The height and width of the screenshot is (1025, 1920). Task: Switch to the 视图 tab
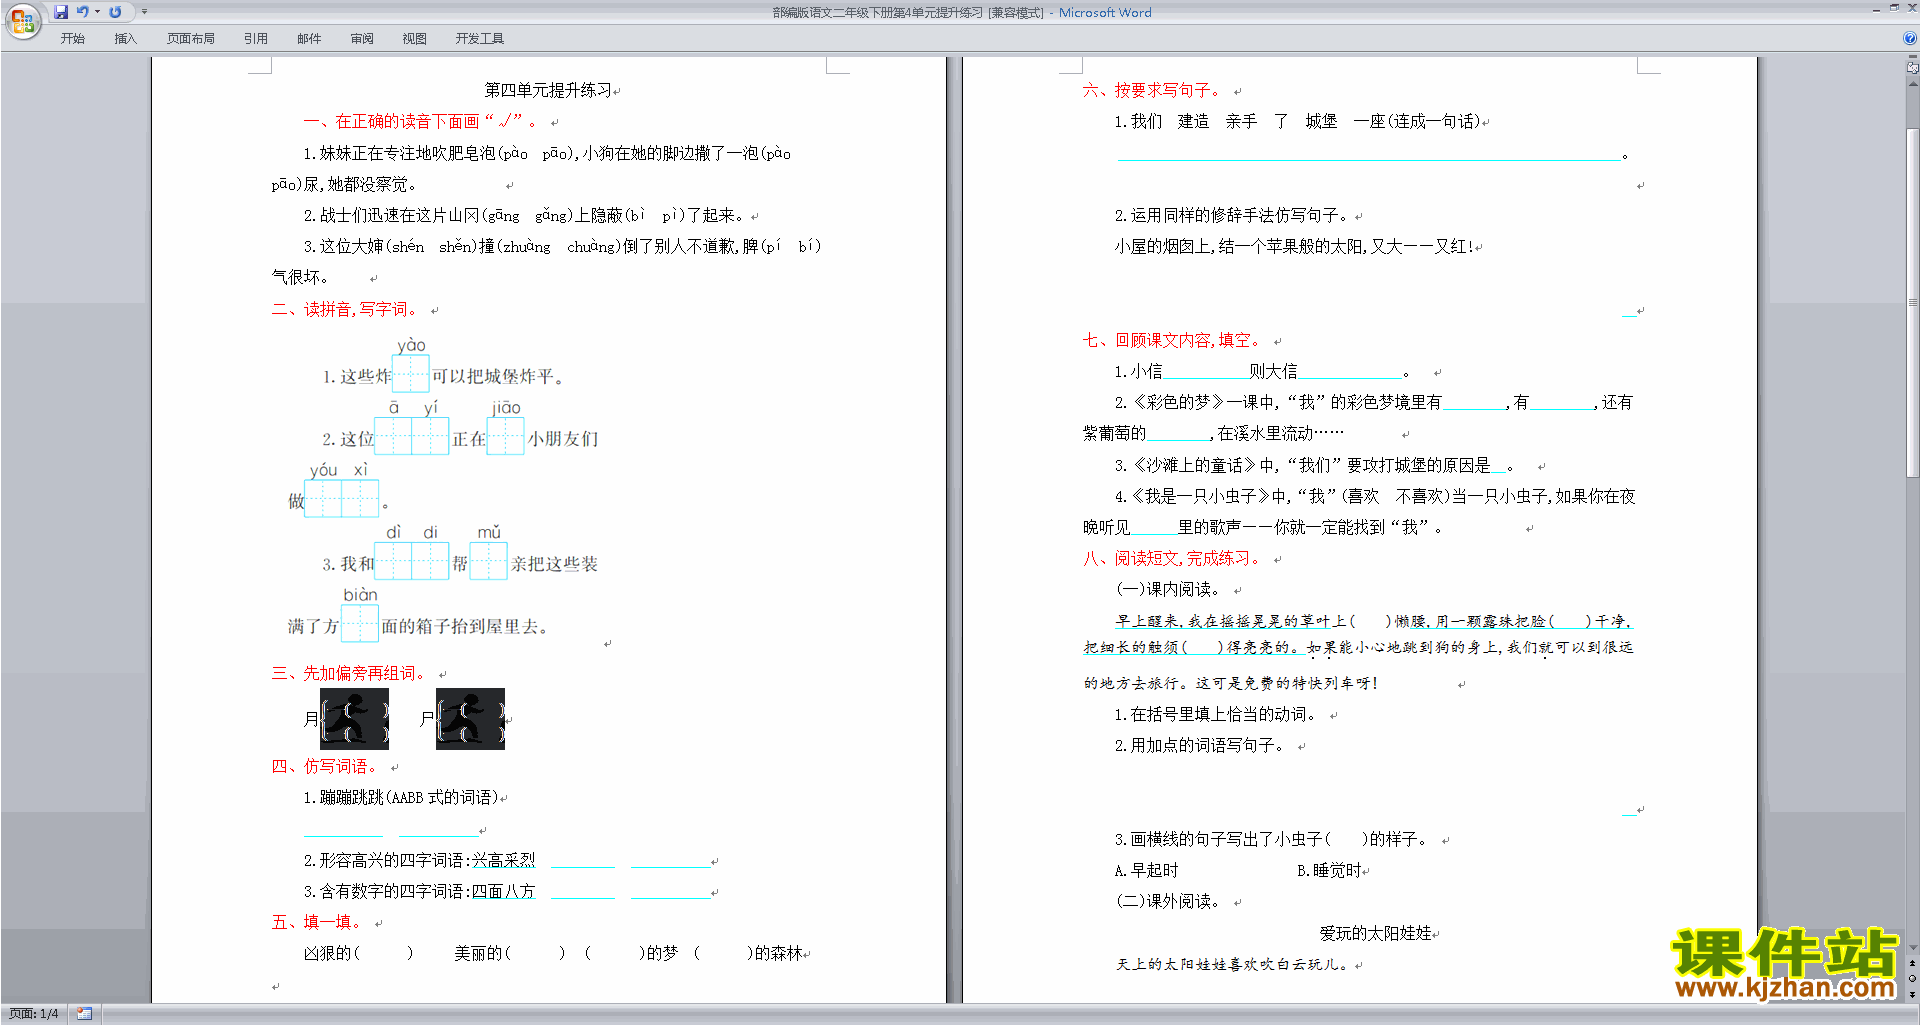pyautogui.click(x=415, y=39)
